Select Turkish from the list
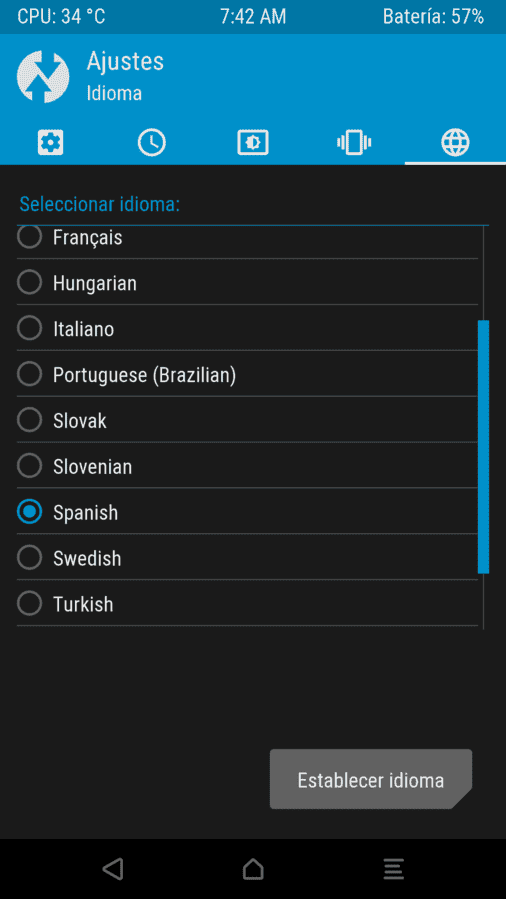506x899 pixels. [x=247, y=603]
